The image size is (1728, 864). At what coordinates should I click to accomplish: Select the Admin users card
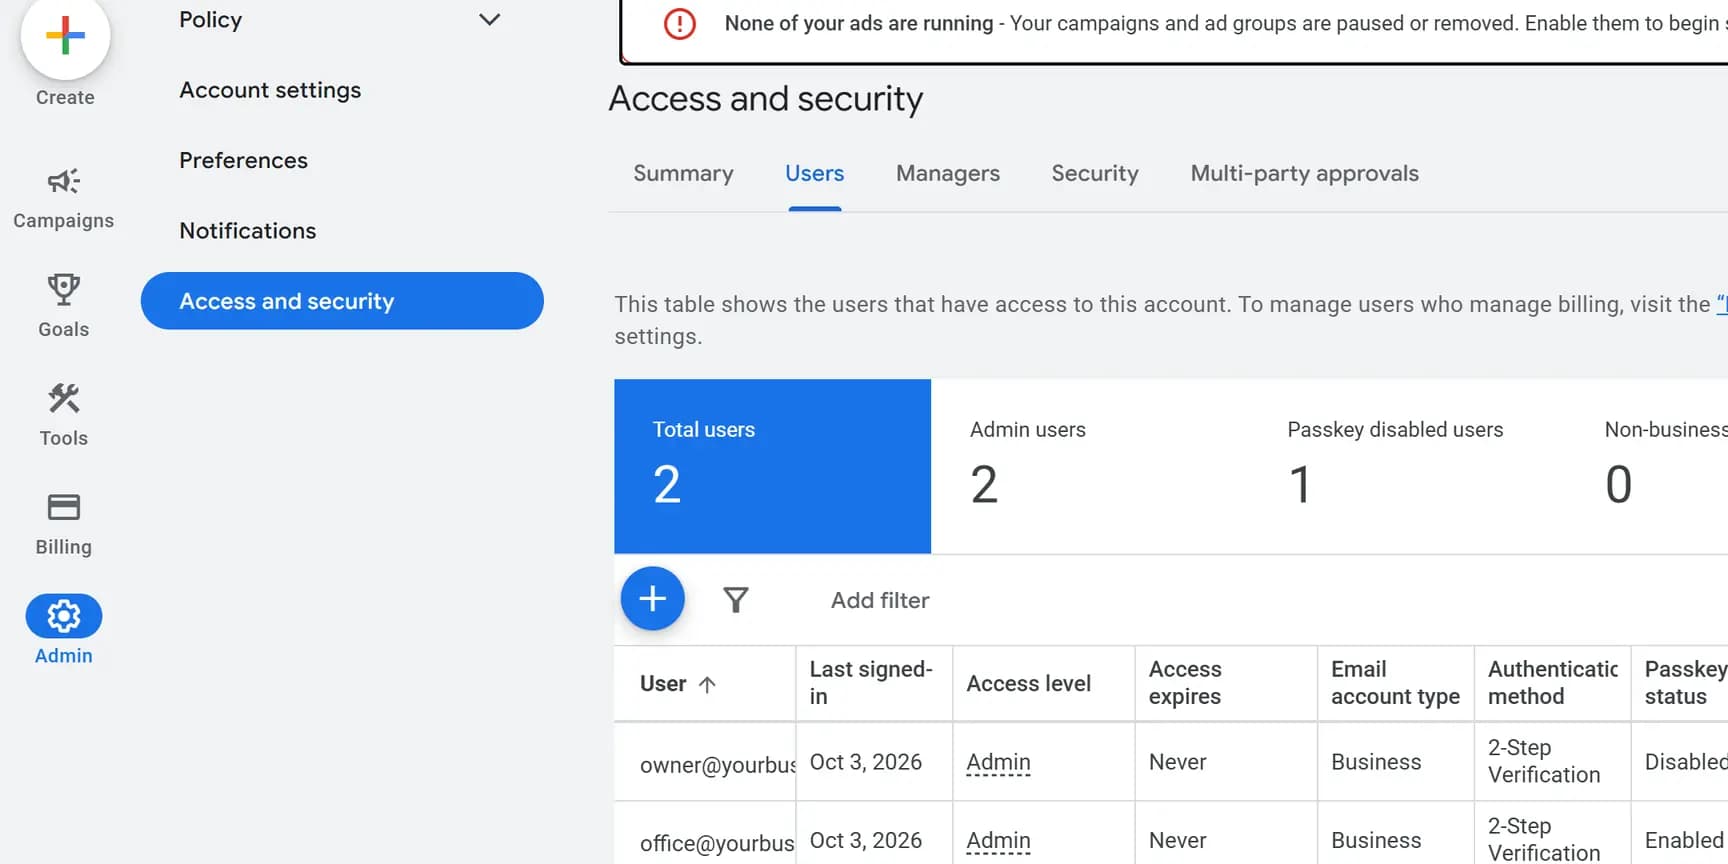(x=1090, y=466)
